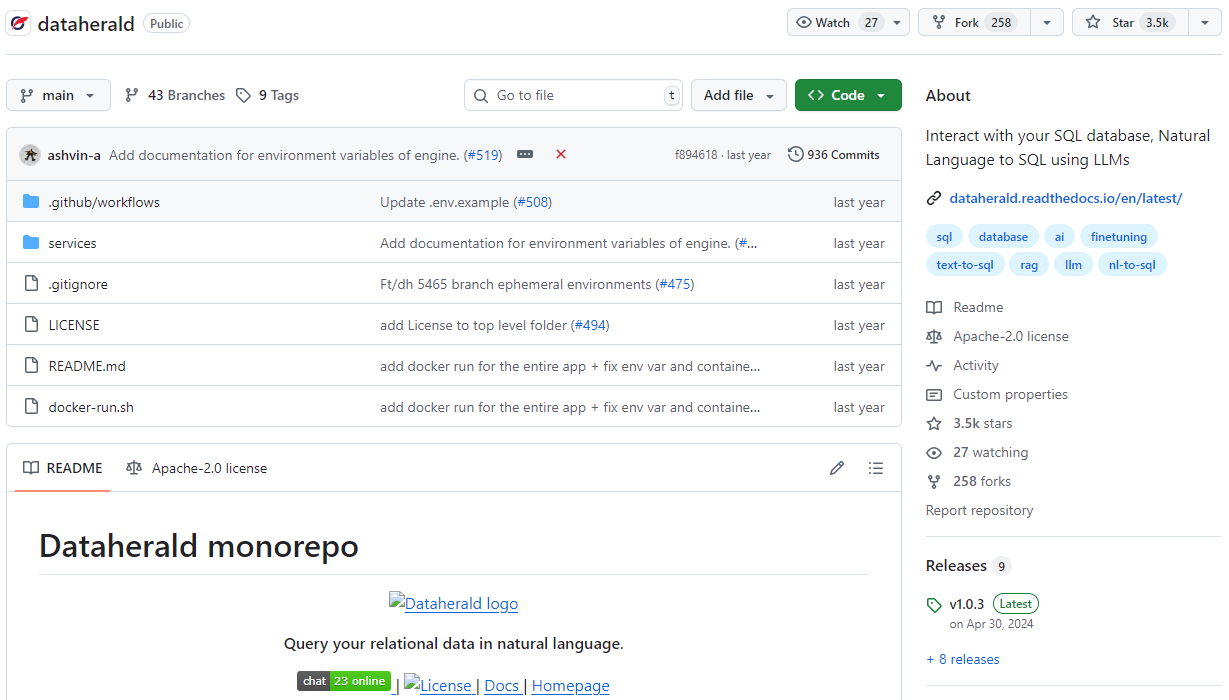Open the Add file dropdown

click(738, 94)
